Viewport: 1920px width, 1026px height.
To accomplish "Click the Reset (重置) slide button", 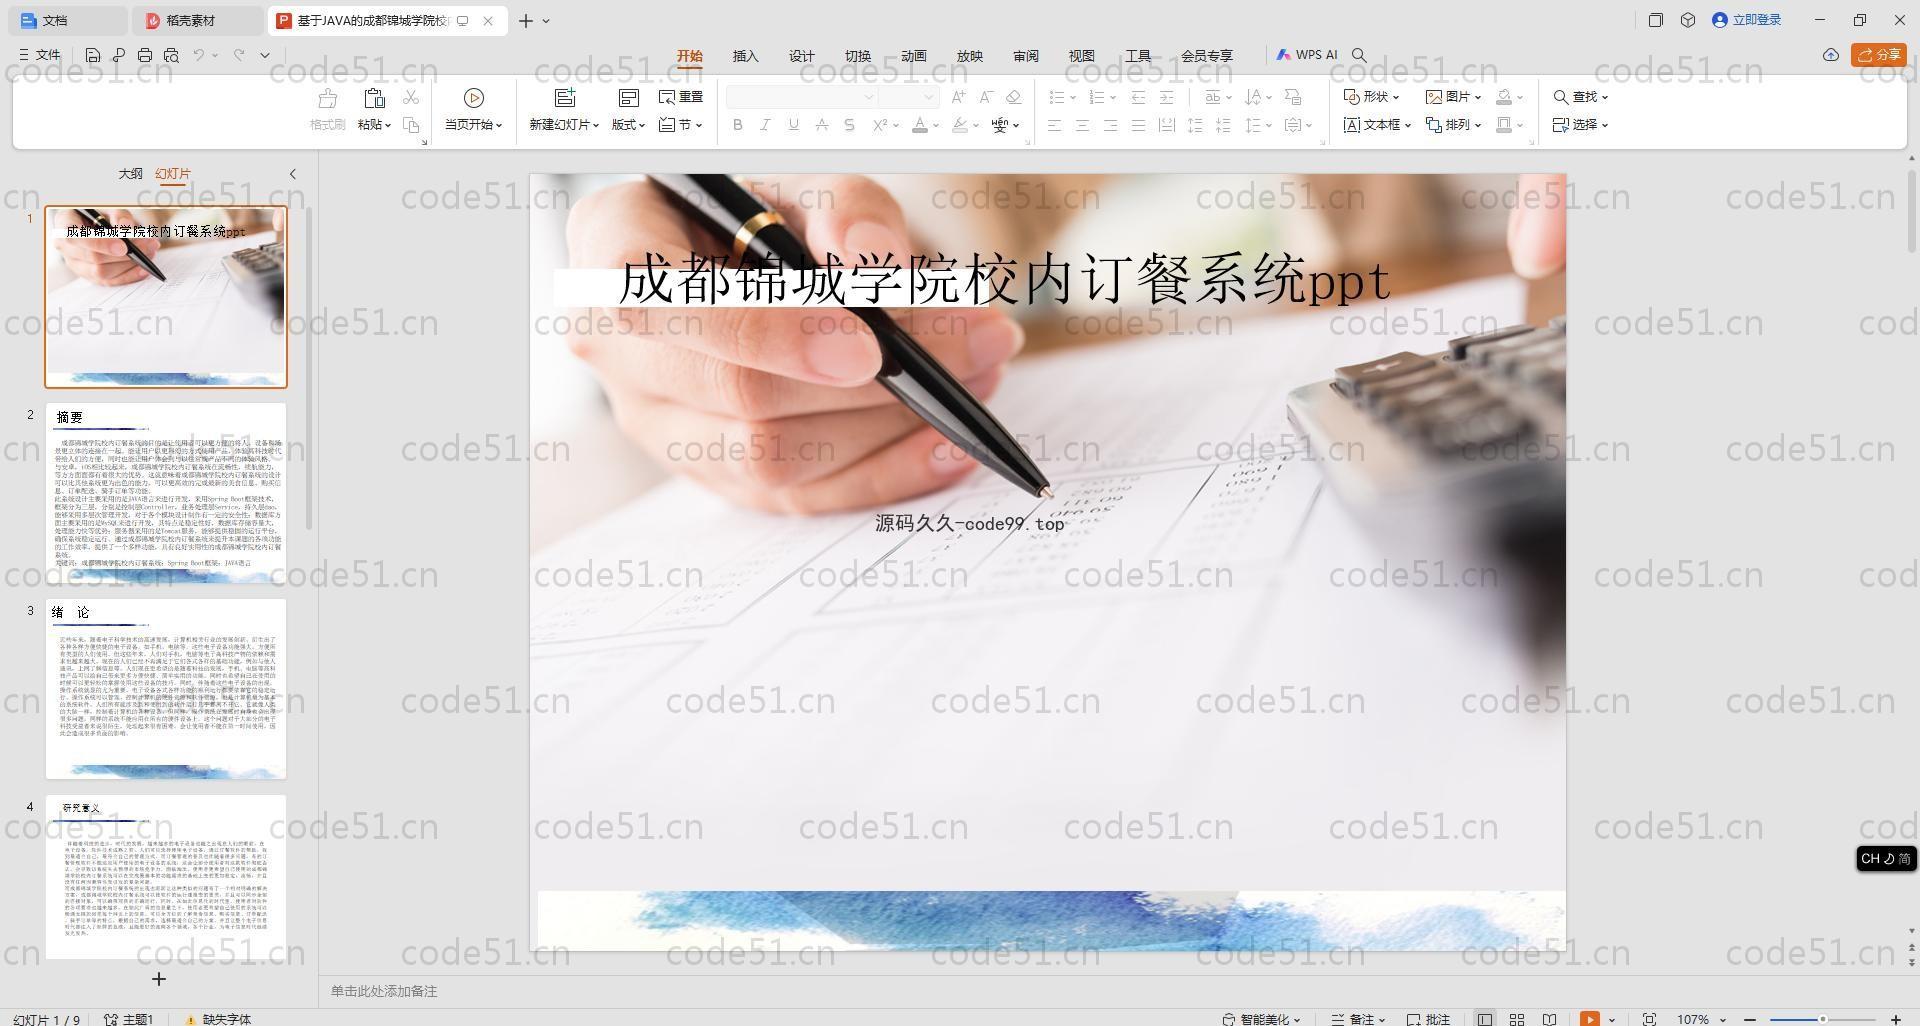I will click(x=681, y=97).
